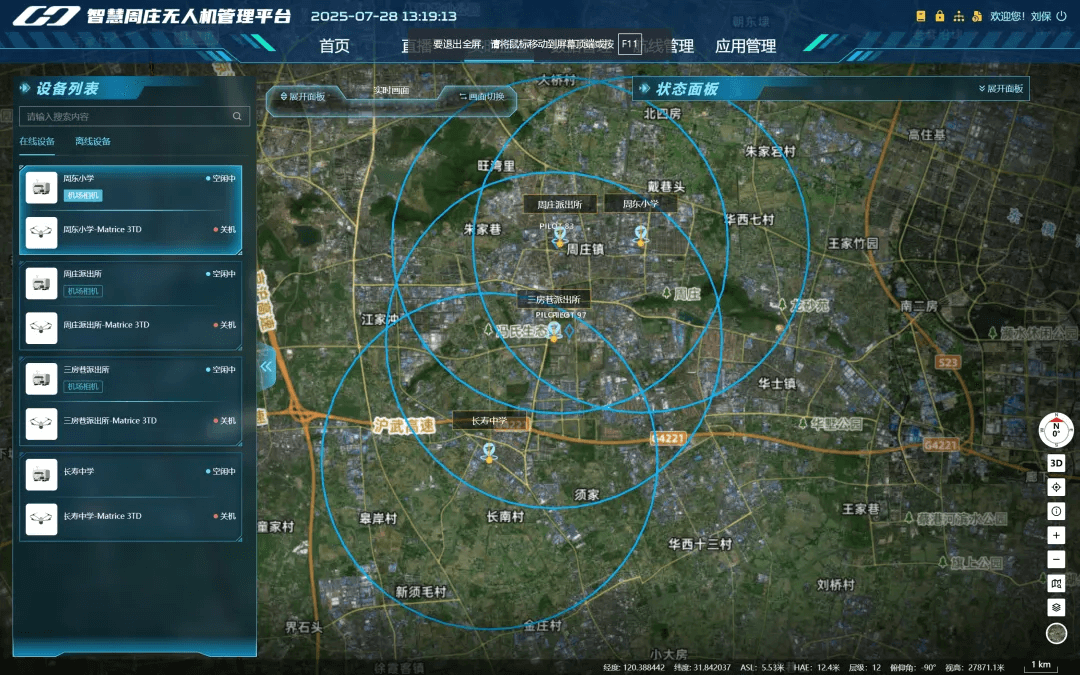This screenshot has height=675, width=1080.
Task: Click the 设备列表 panel title
Action: (68, 88)
